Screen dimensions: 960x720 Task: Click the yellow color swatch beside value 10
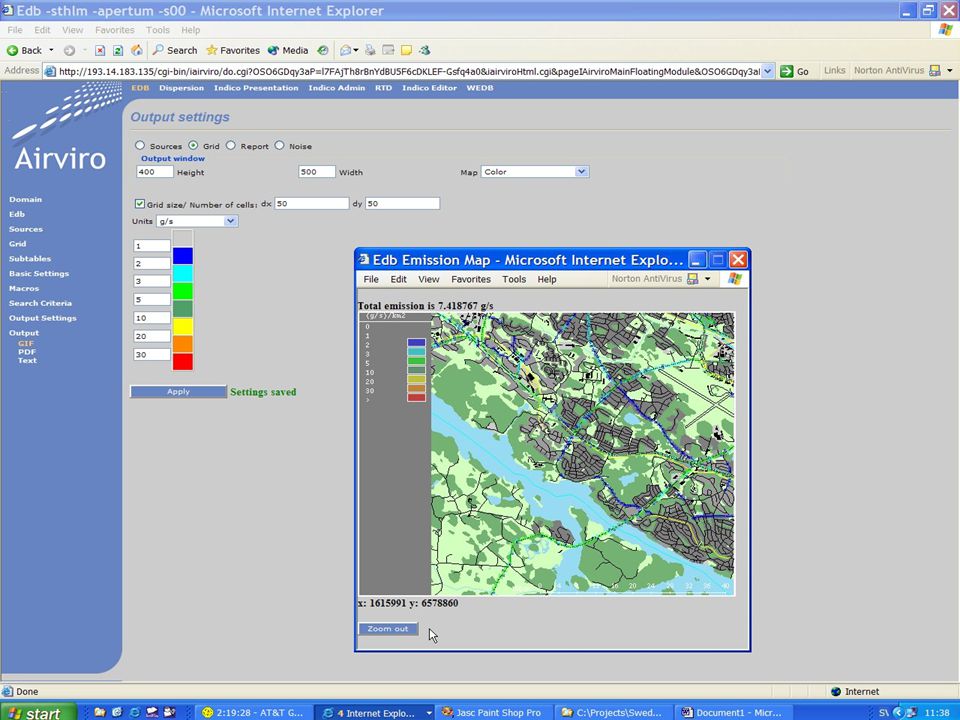183,326
